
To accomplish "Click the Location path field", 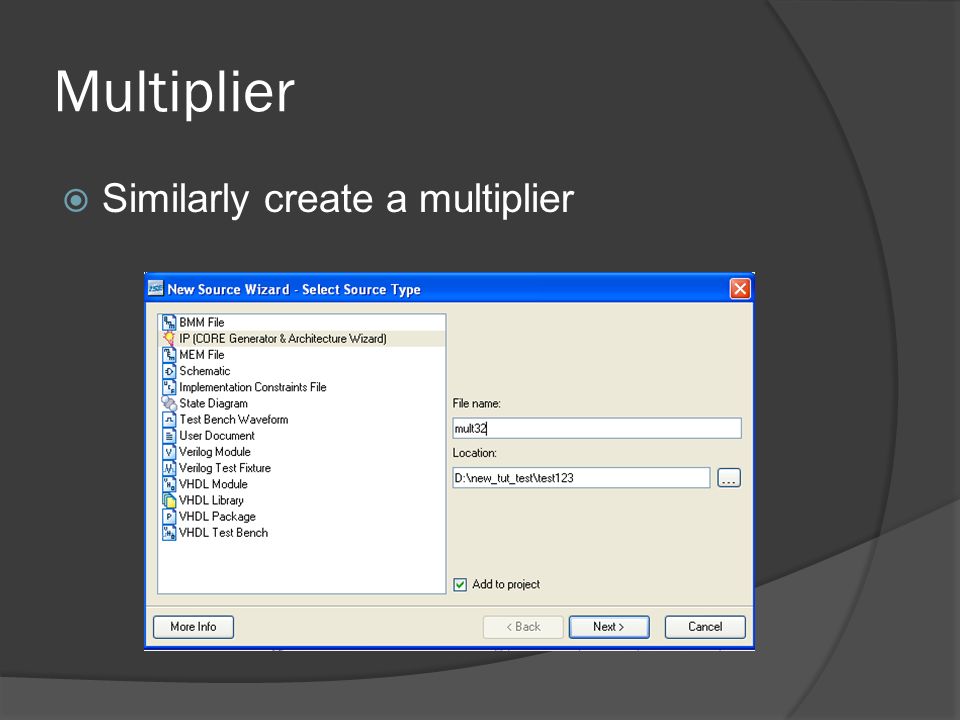I will pos(581,478).
